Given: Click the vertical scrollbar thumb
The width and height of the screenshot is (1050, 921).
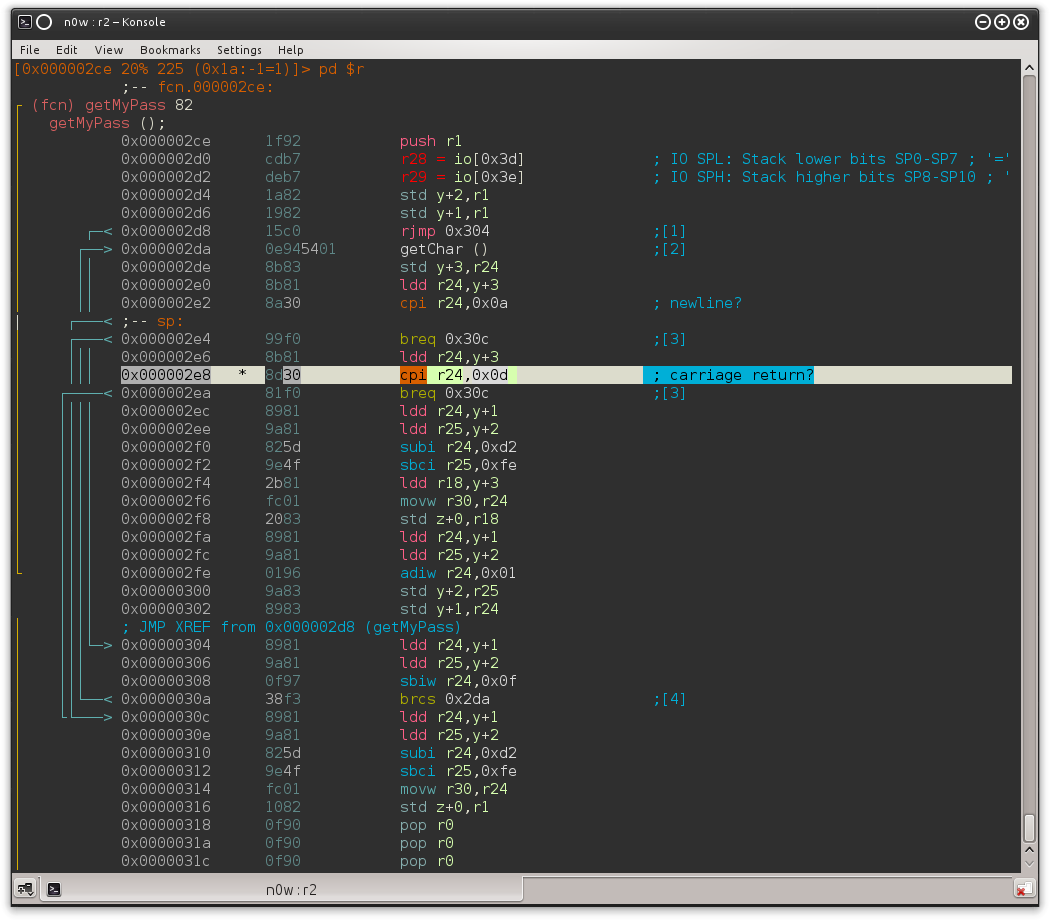Looking at the screenshot, I should (1029, 828).
